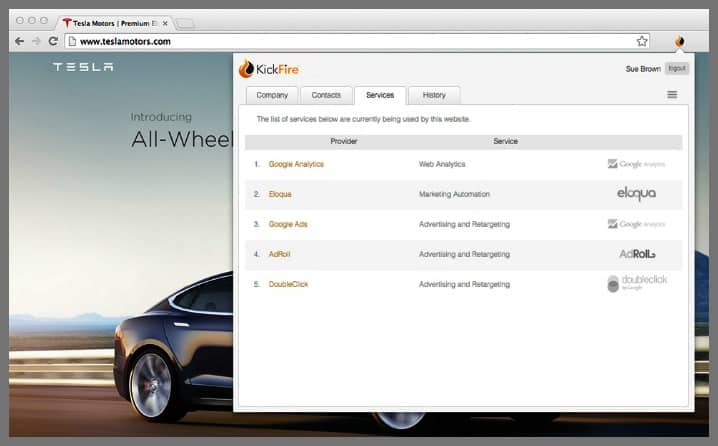Open the KickFire hamburger menu
718x446 pixels.
click(672, 95)
